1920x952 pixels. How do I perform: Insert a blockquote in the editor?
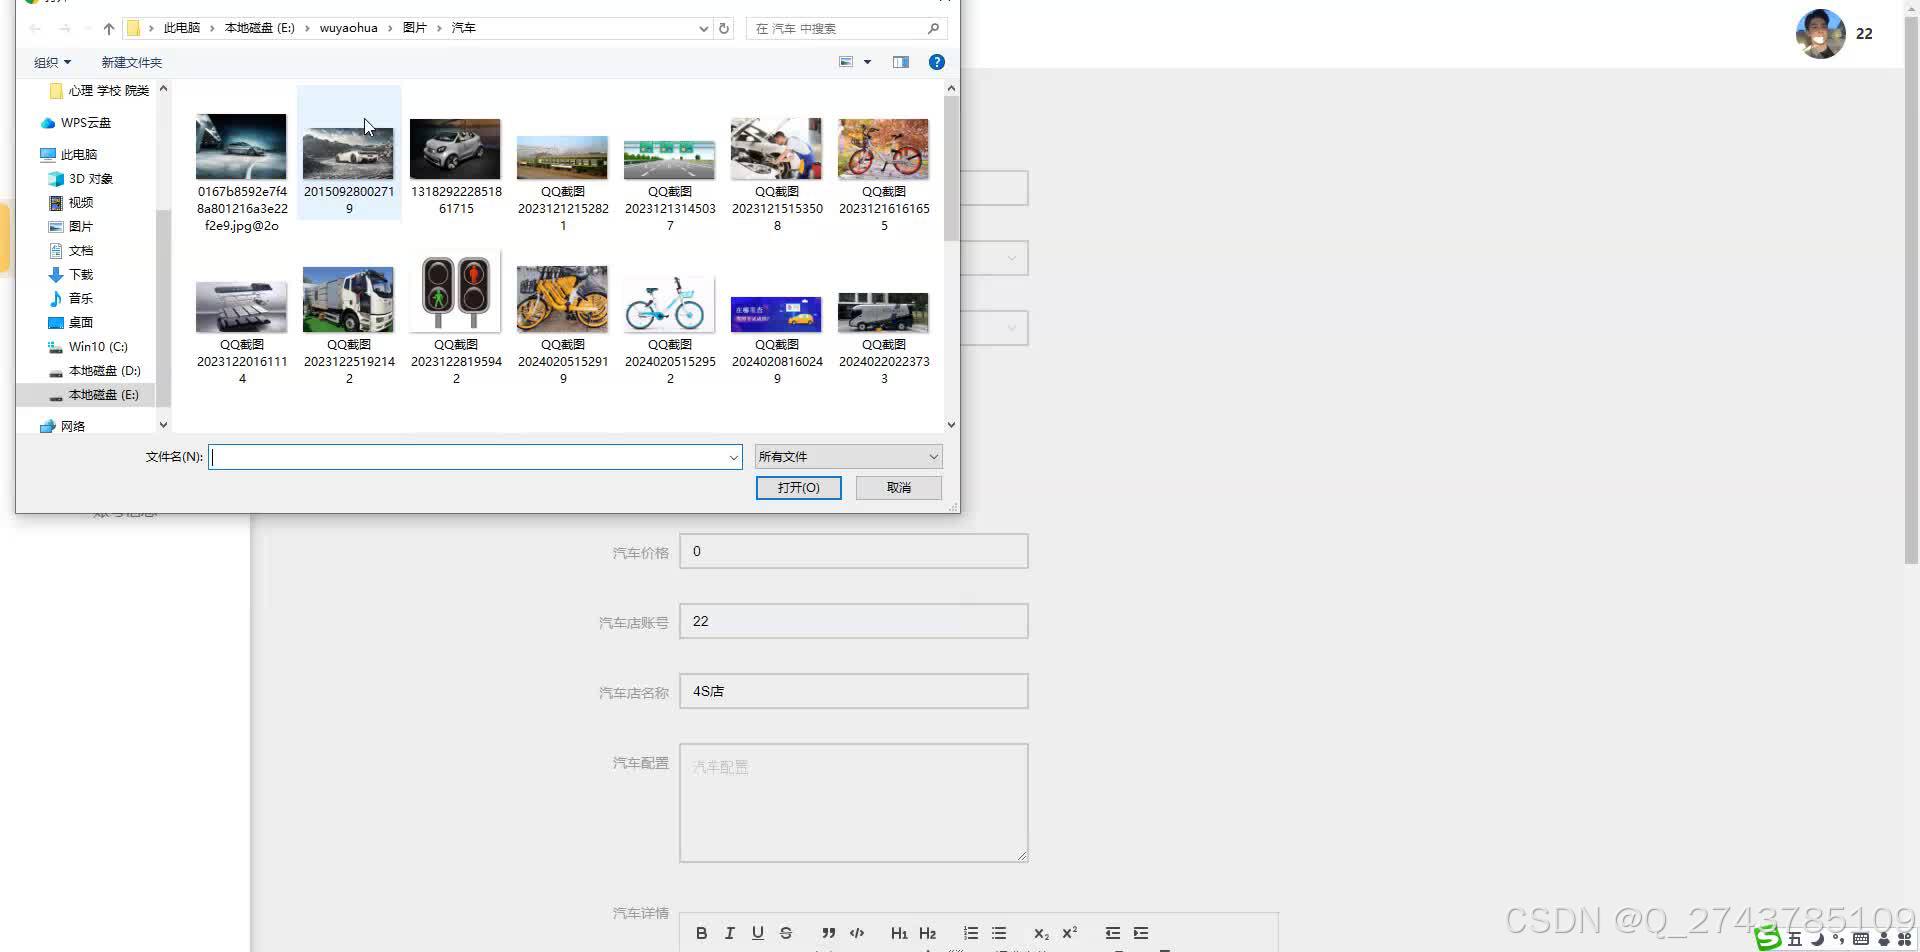(x=828, y=933)
